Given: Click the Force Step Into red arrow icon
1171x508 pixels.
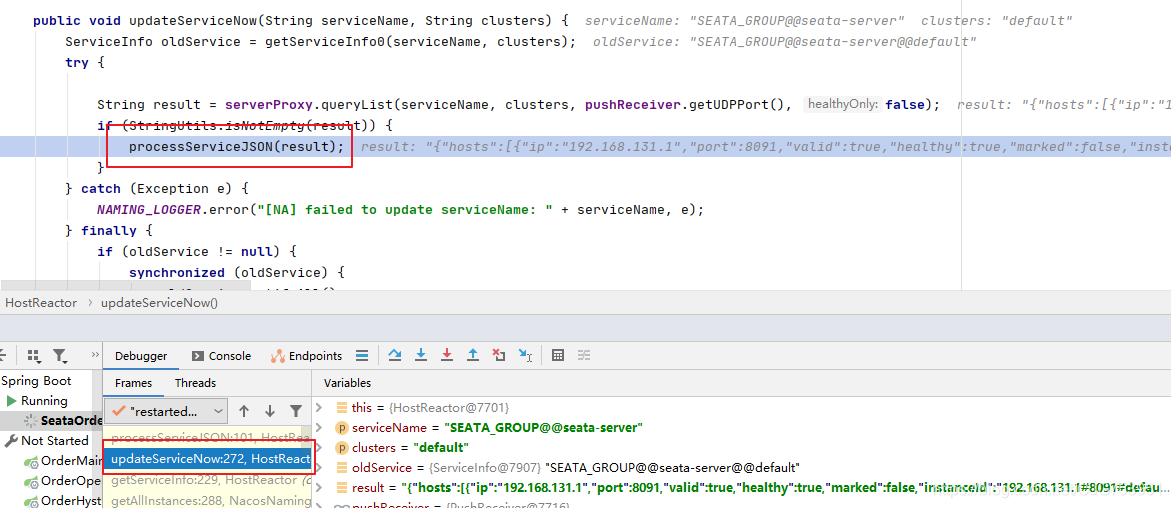Looking at the screenshot, I should pyautogui.click(x=447, y=356).
